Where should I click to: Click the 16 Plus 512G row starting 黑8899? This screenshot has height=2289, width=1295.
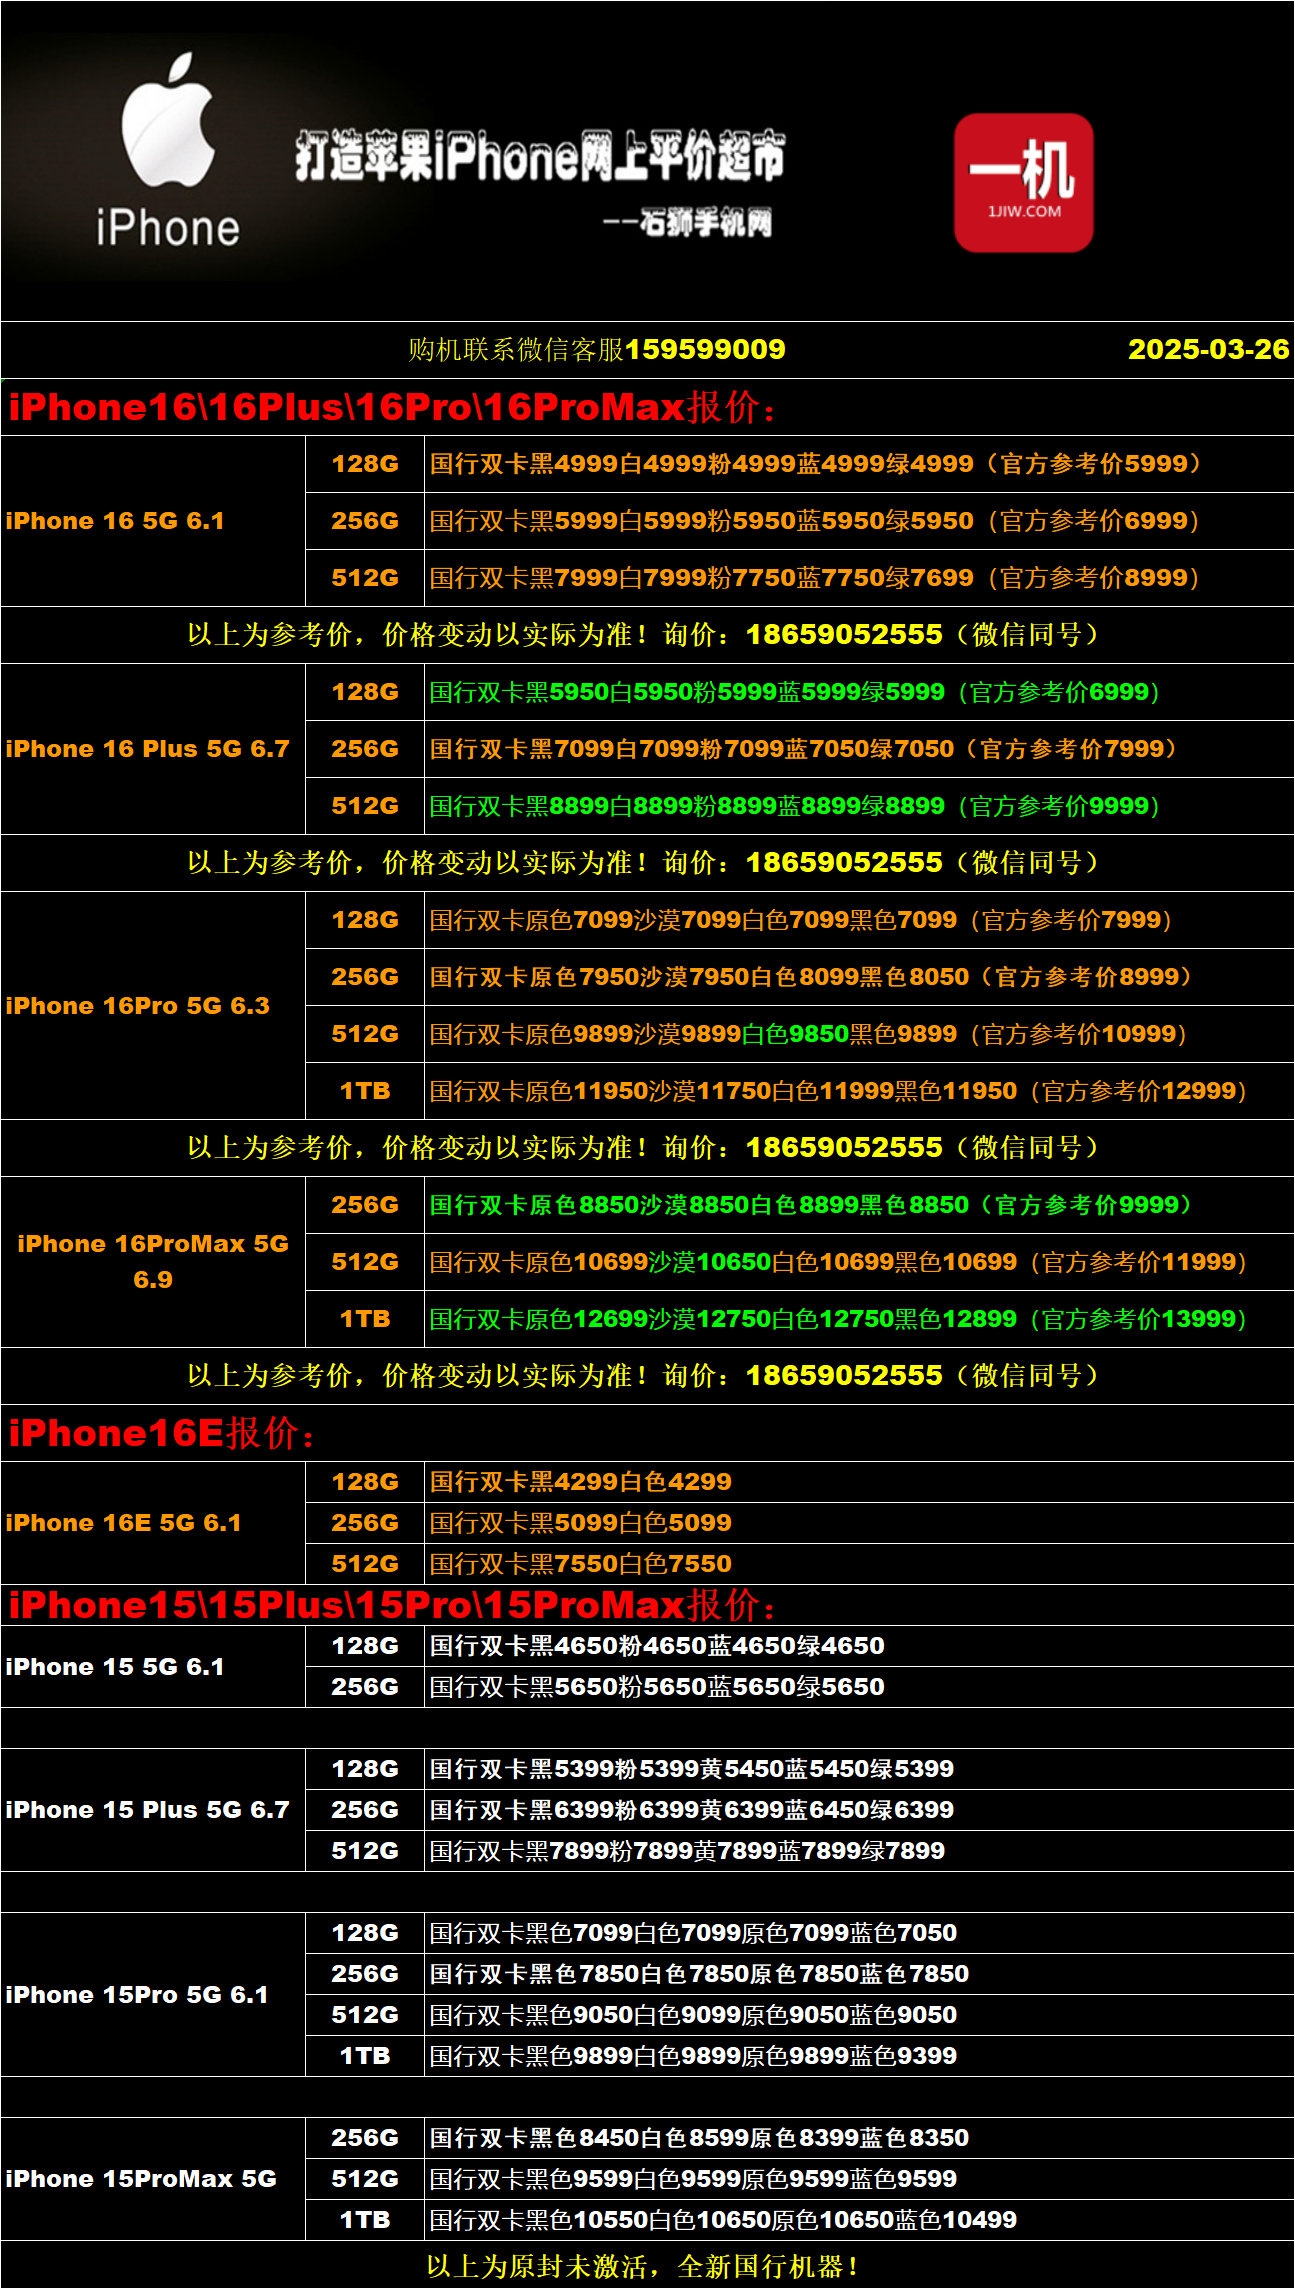859,806
